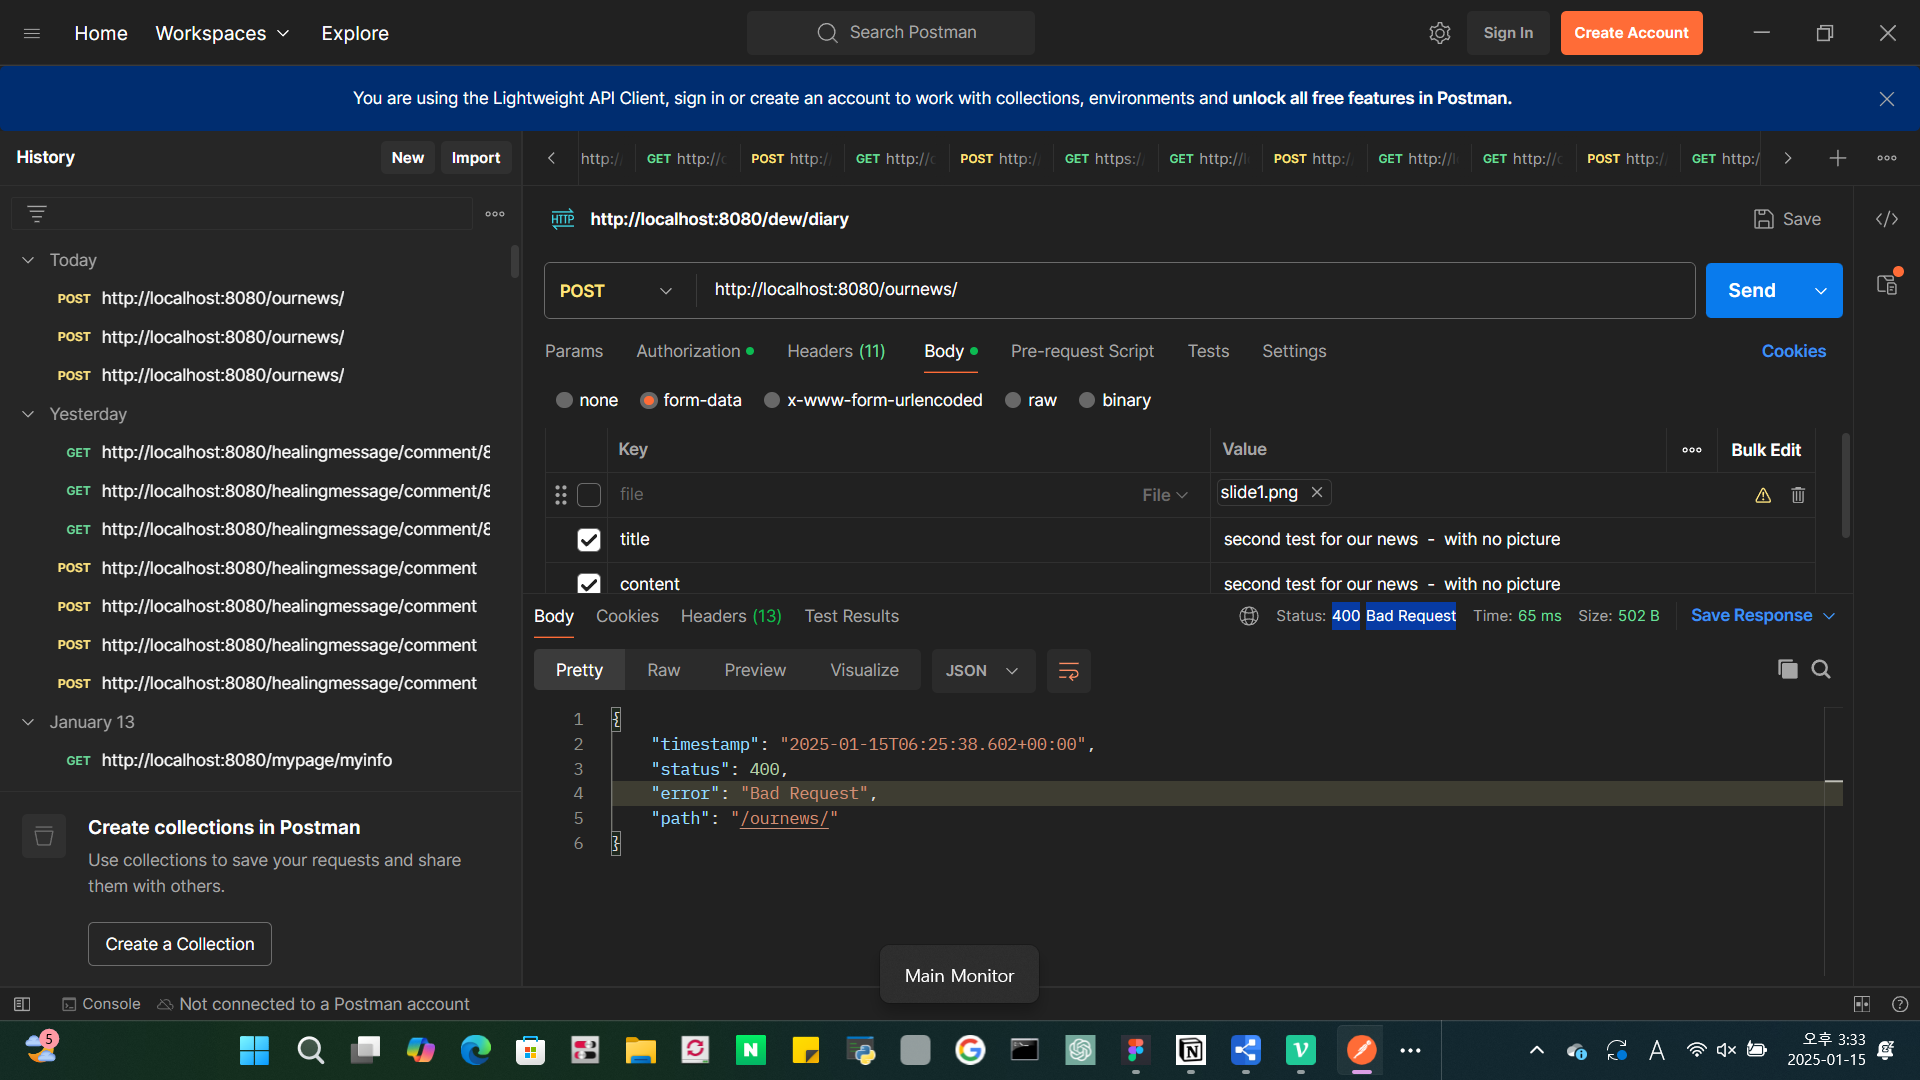Select x-www-form-urlencoded radio option
The width and height of the screenshot is (1920, 1080).
click(x=771, y=400)
